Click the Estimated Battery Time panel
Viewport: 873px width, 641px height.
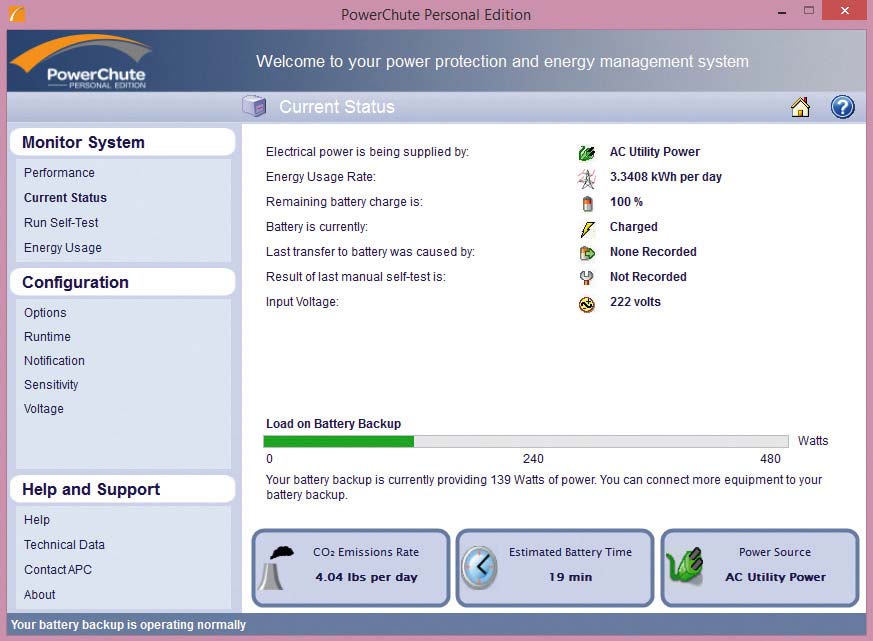(x=555, y=567)
